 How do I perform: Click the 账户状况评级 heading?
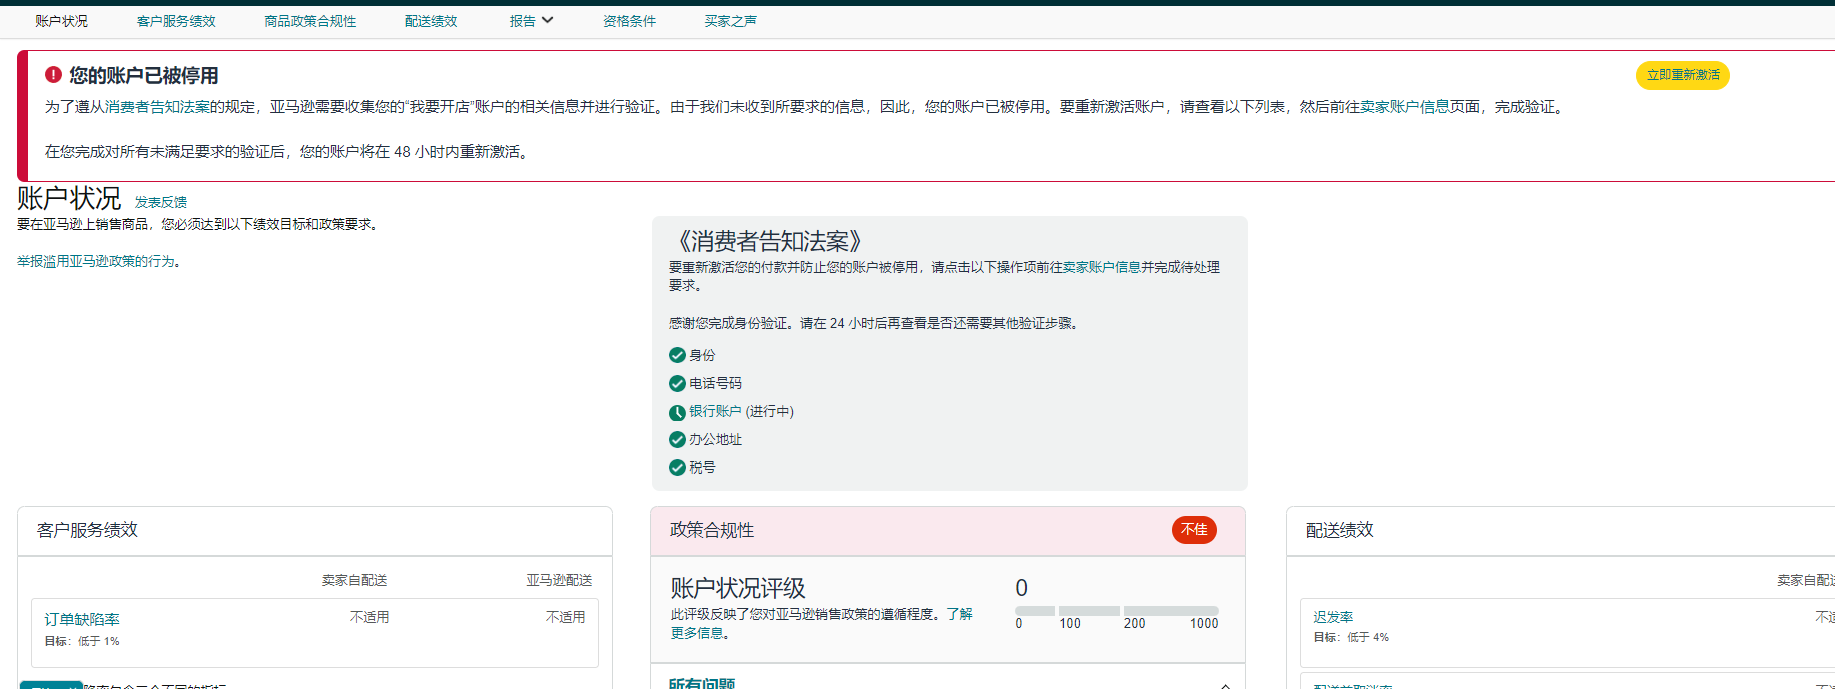point(738,588)
